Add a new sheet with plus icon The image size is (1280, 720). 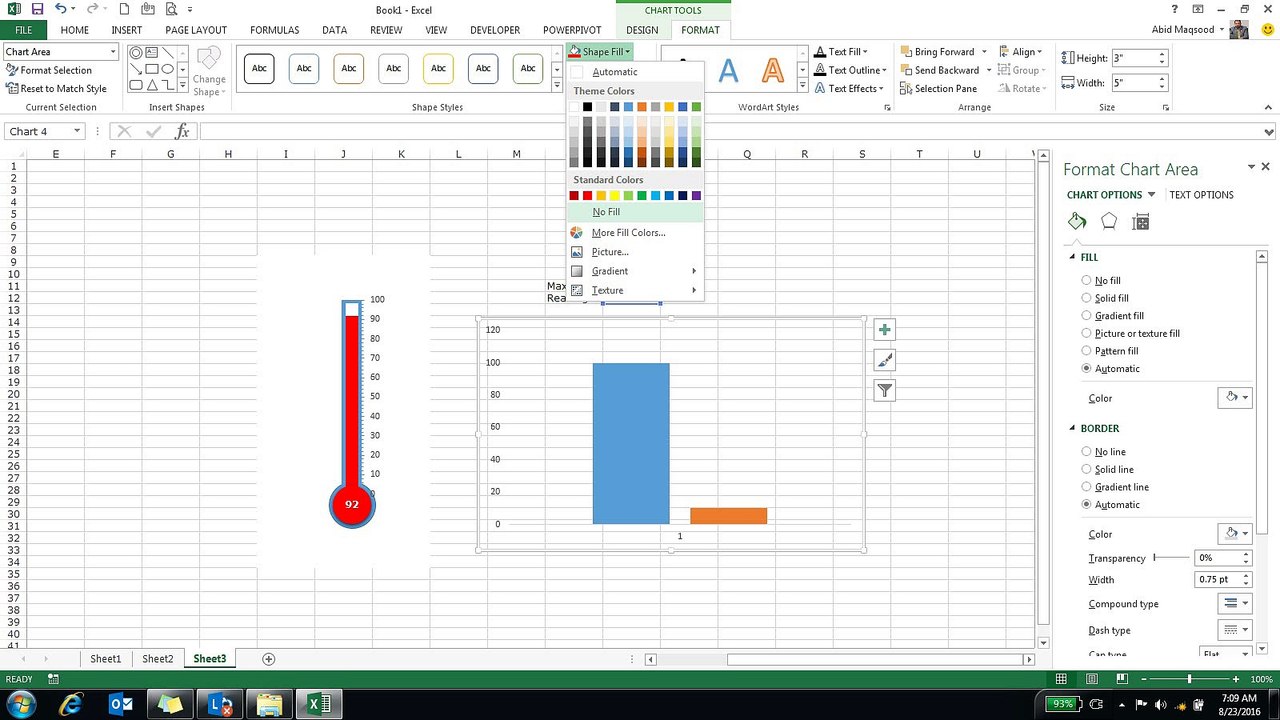coord(268,659)
